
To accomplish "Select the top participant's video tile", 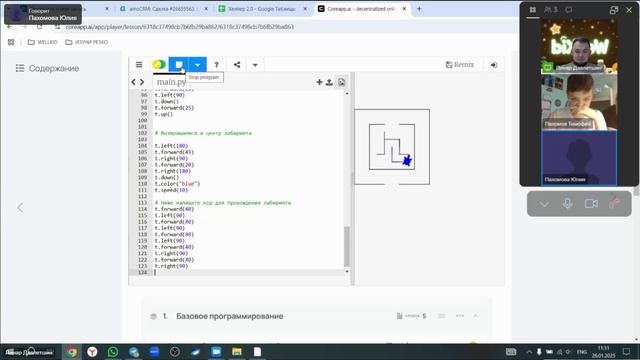I will point(579,46).
